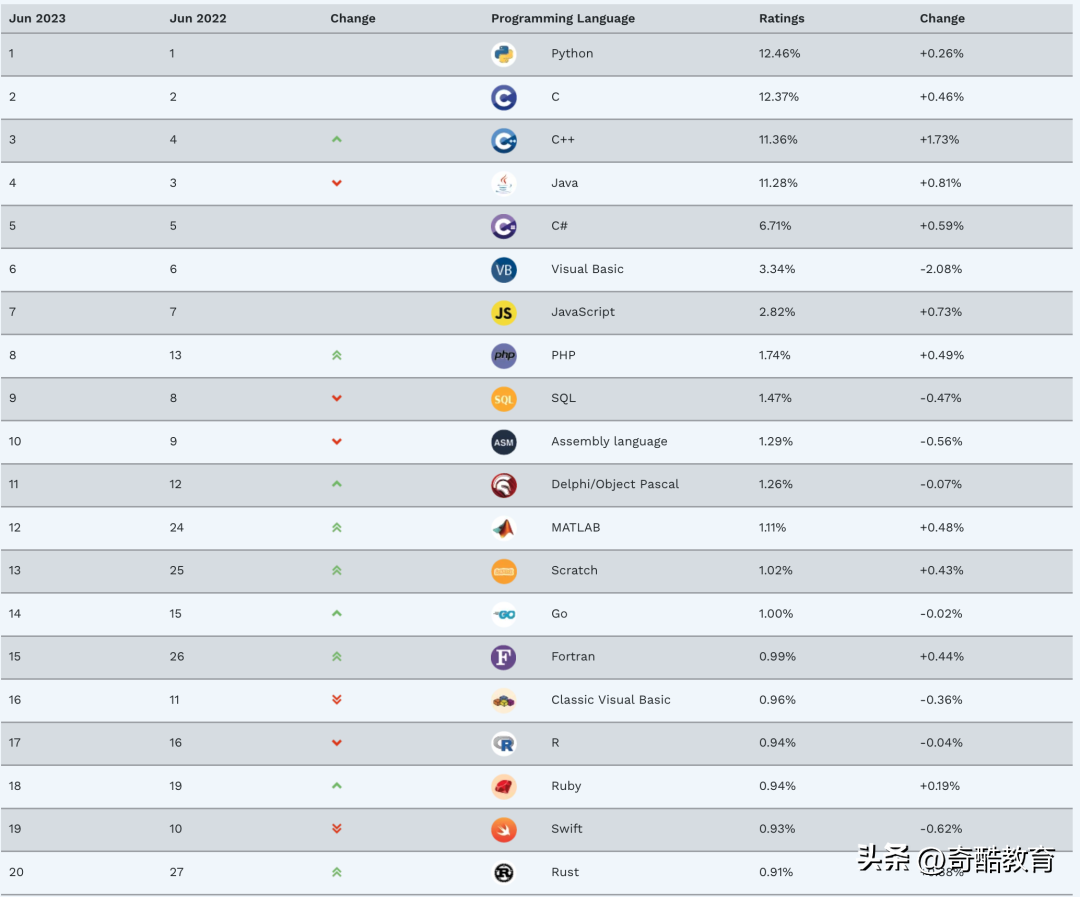Viewport: 1080px width, 897px height.
Task: Click the Programming Language column header
Action: coord(563,18)
